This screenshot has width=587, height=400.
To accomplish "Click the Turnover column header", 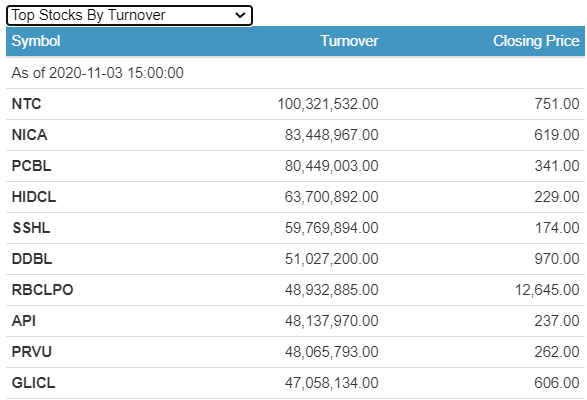I will (x=349, y=41).
